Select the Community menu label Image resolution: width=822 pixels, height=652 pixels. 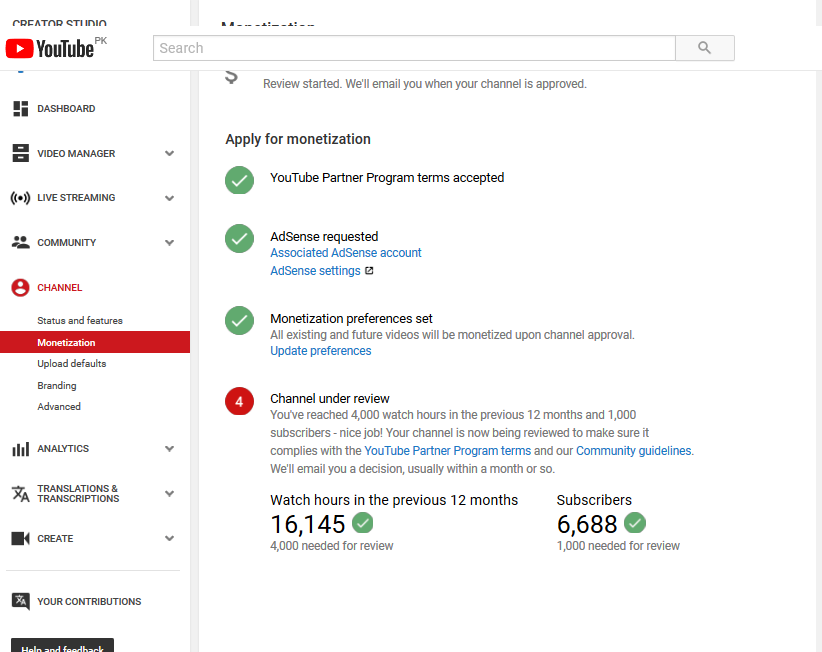point(67,243)
